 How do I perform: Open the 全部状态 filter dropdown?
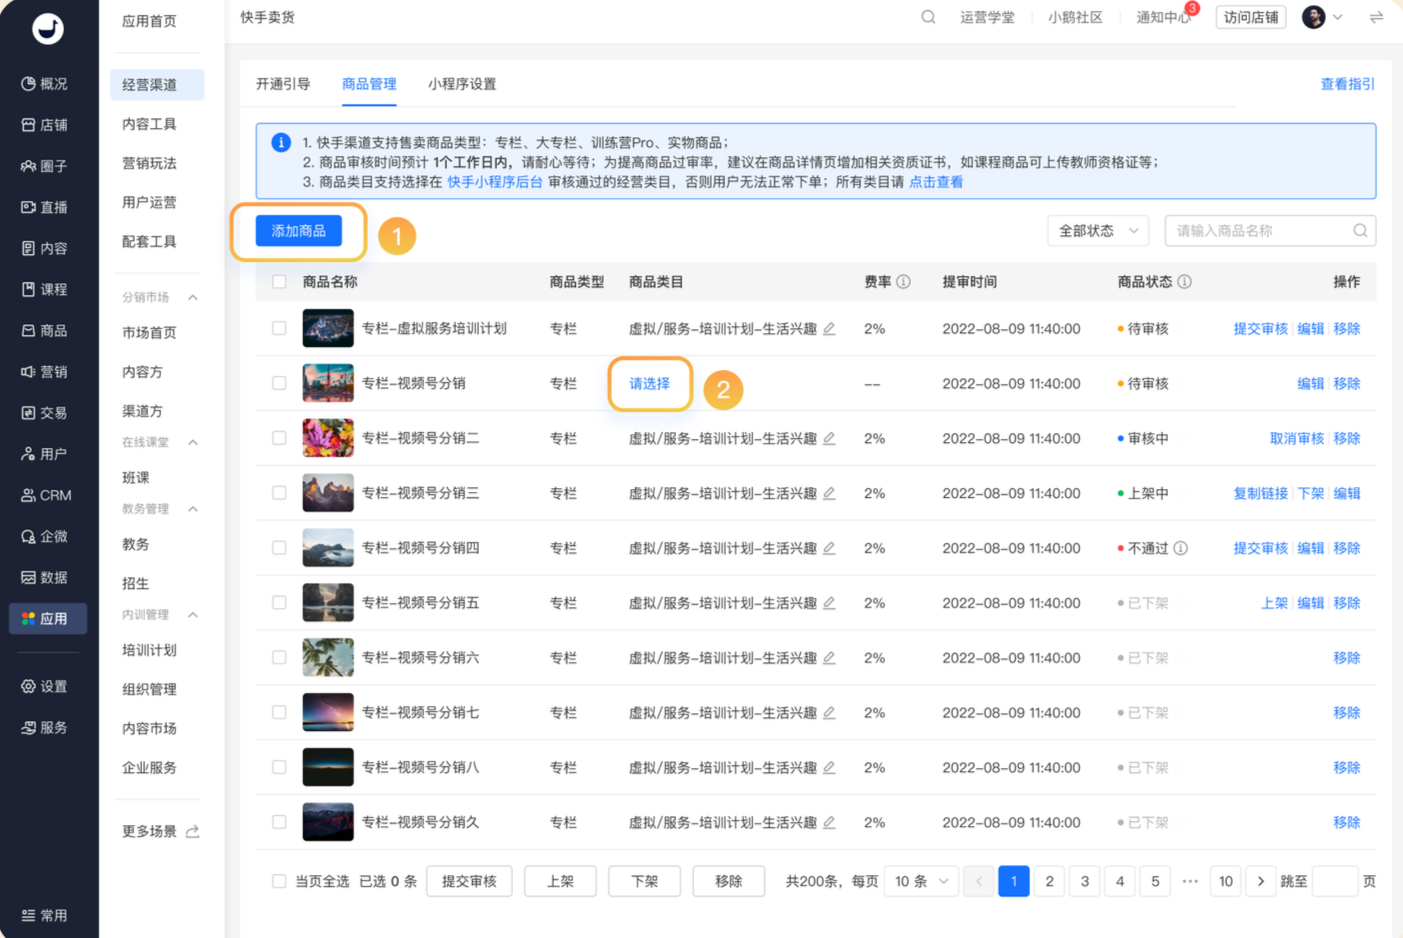pos(1097,231)
